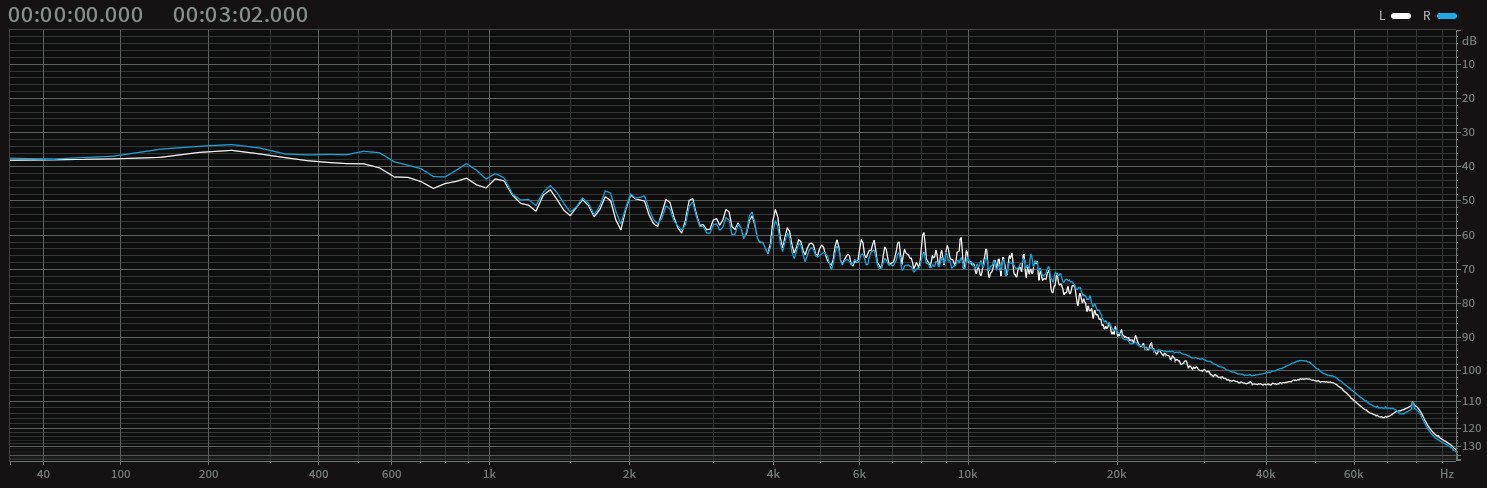This screenshot has width=1487, height=488.
Task: Click the L channel legend label
Action: click(x=1382, y=16)
